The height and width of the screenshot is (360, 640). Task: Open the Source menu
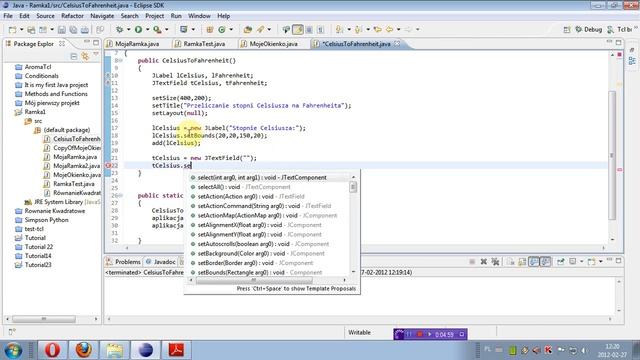(x=45, y=16)
